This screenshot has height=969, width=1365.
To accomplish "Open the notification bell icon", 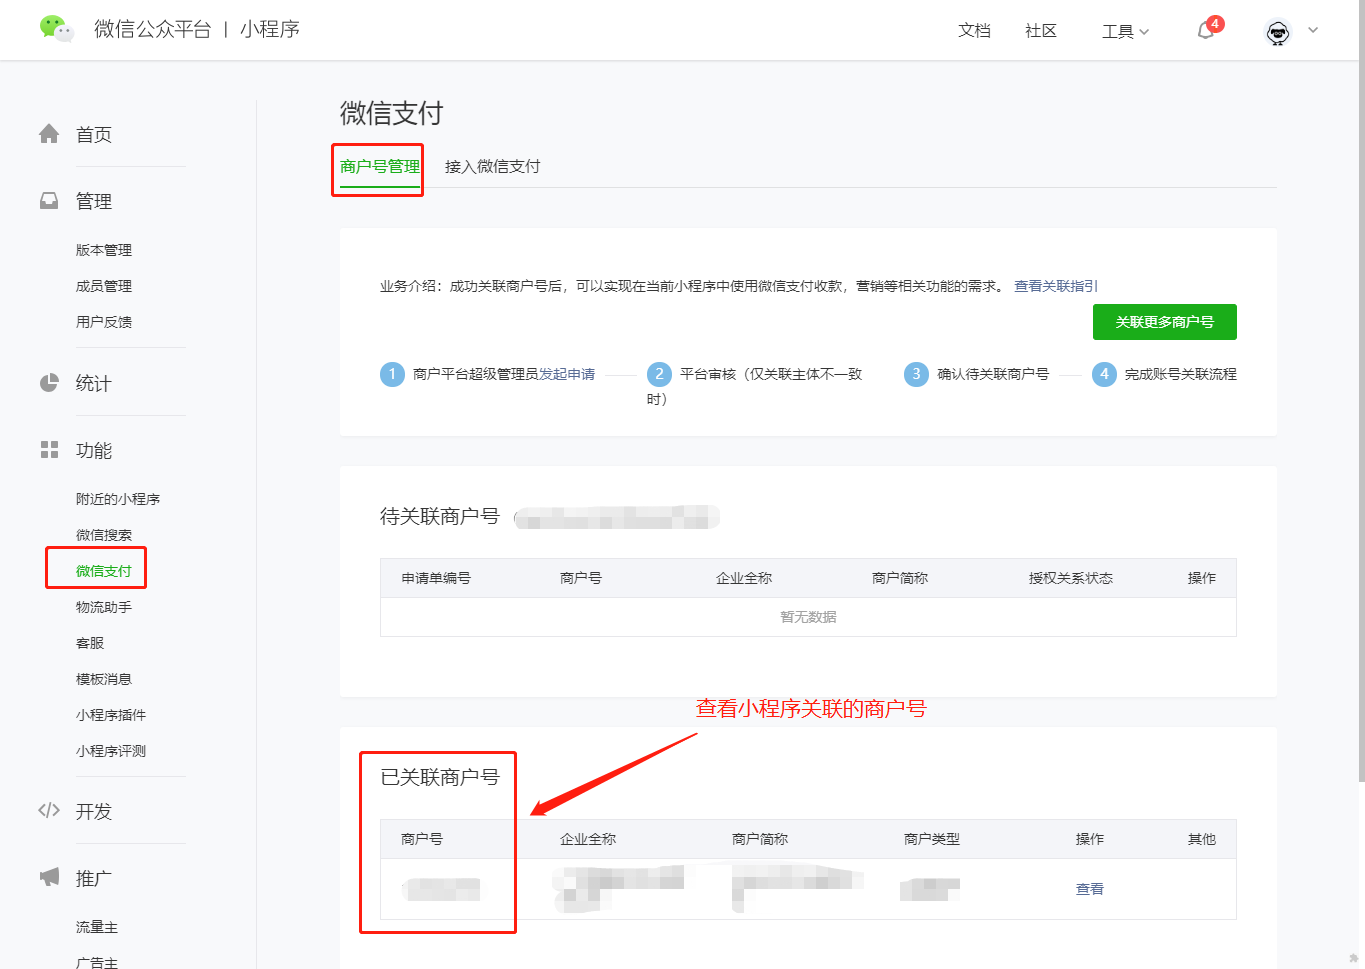I will click(x=1206, y=31).
